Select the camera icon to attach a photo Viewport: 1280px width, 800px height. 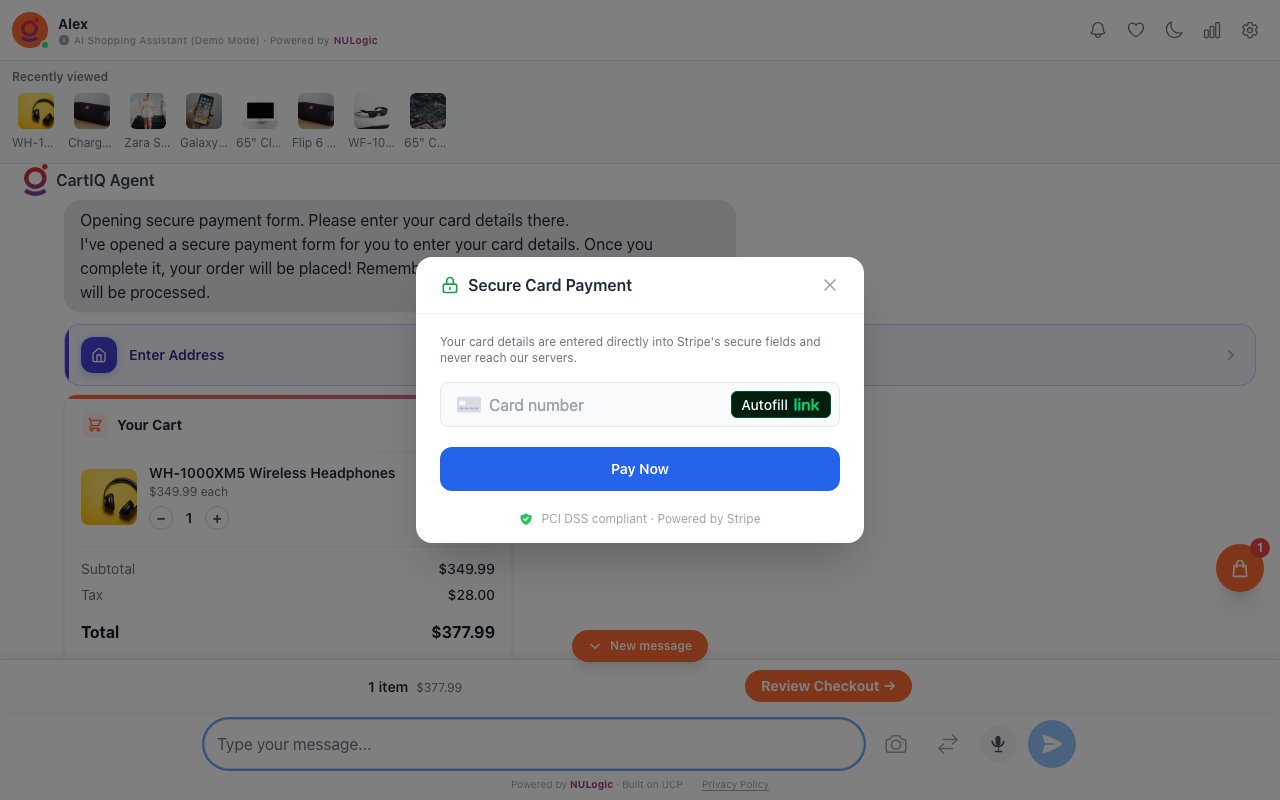tap(895, 744)
